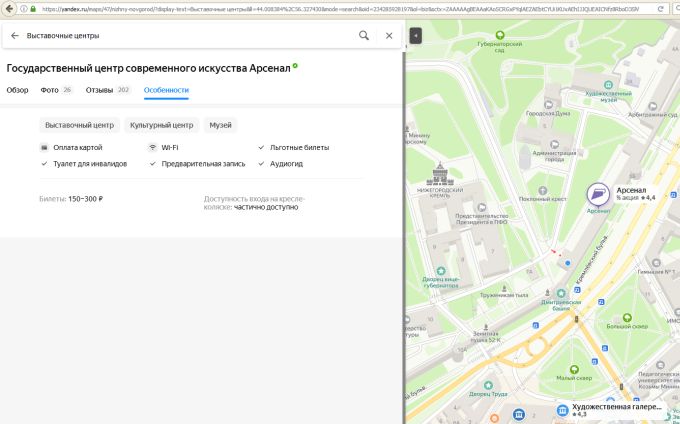The image size is (680, 424).
Task: Go back using search panel arrow
Action: tap(15, 36)
